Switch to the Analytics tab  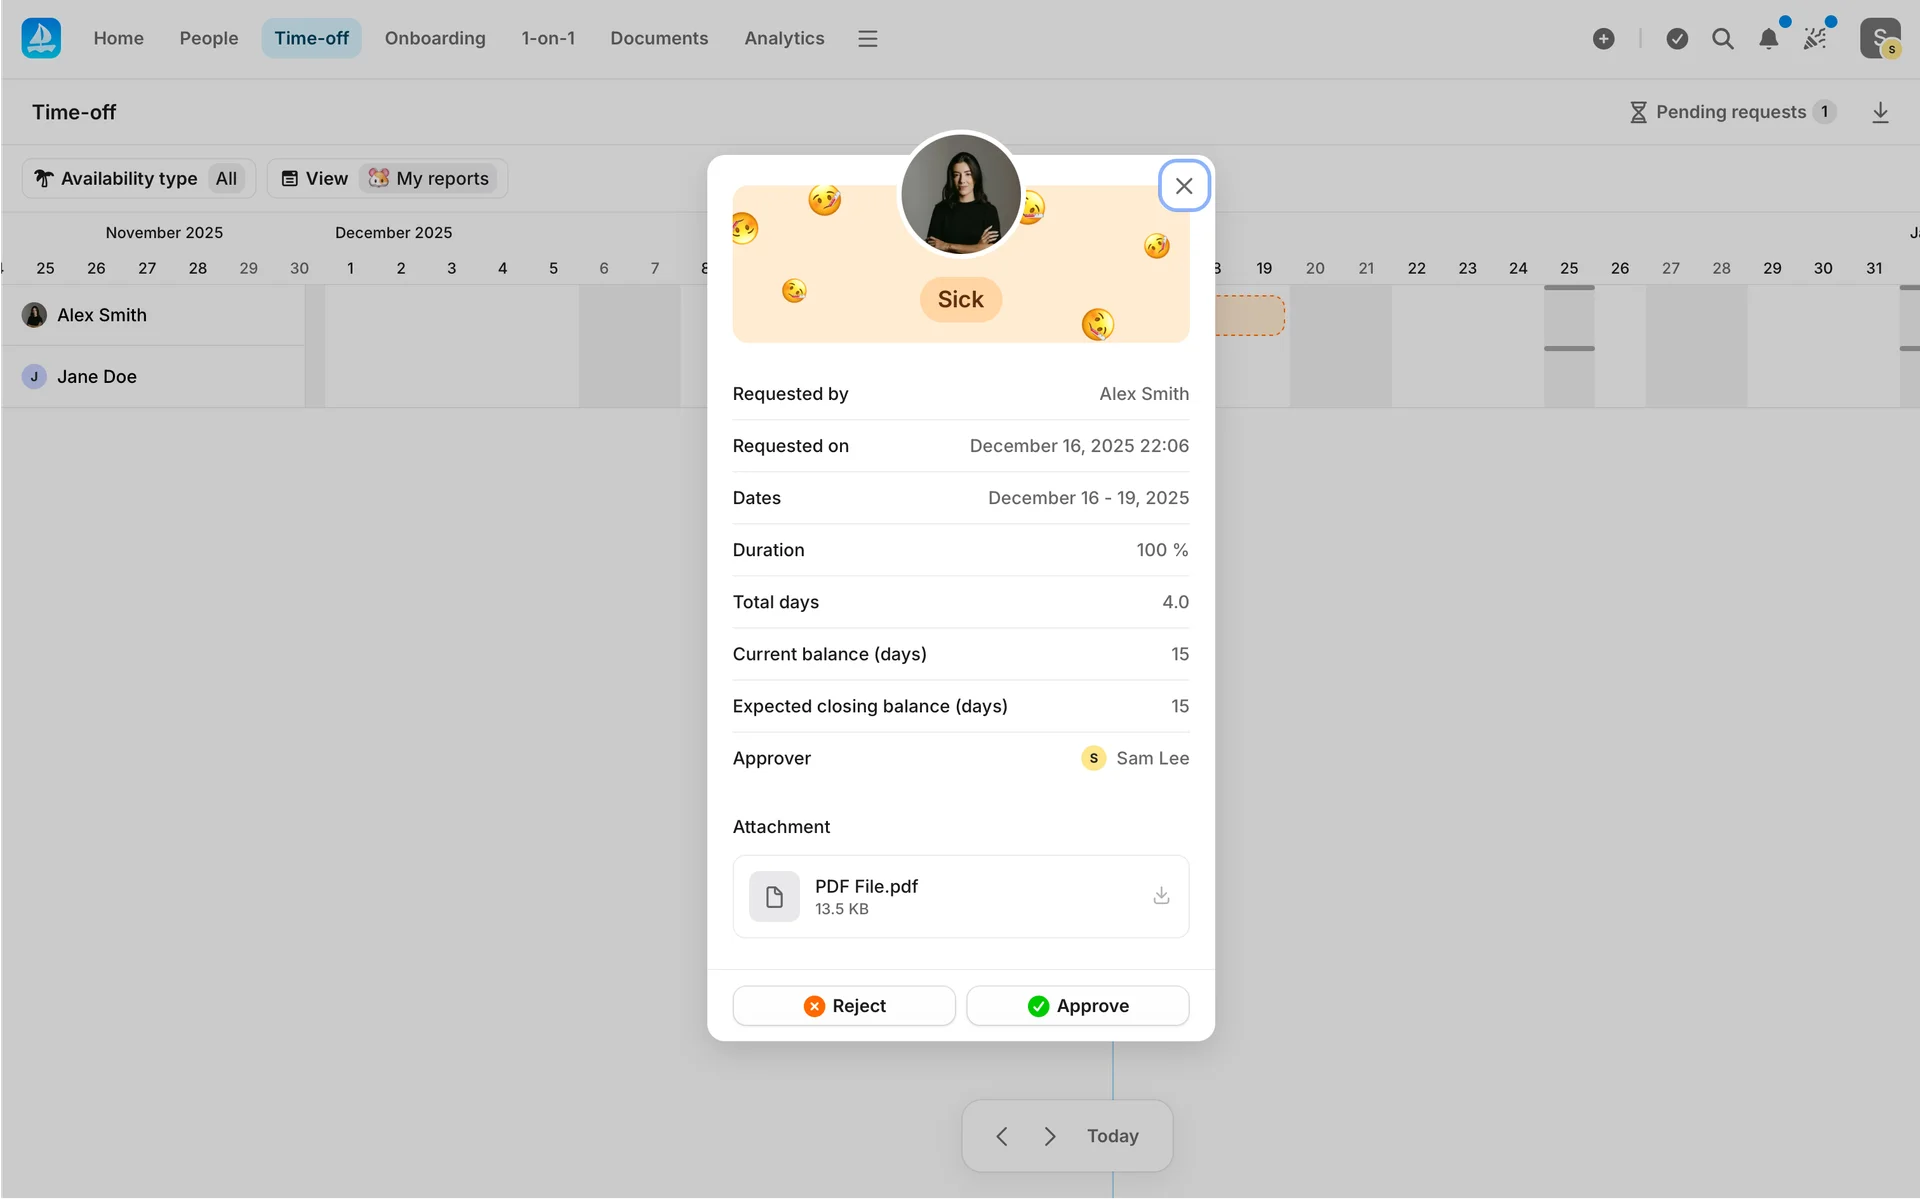click(784, 38)
